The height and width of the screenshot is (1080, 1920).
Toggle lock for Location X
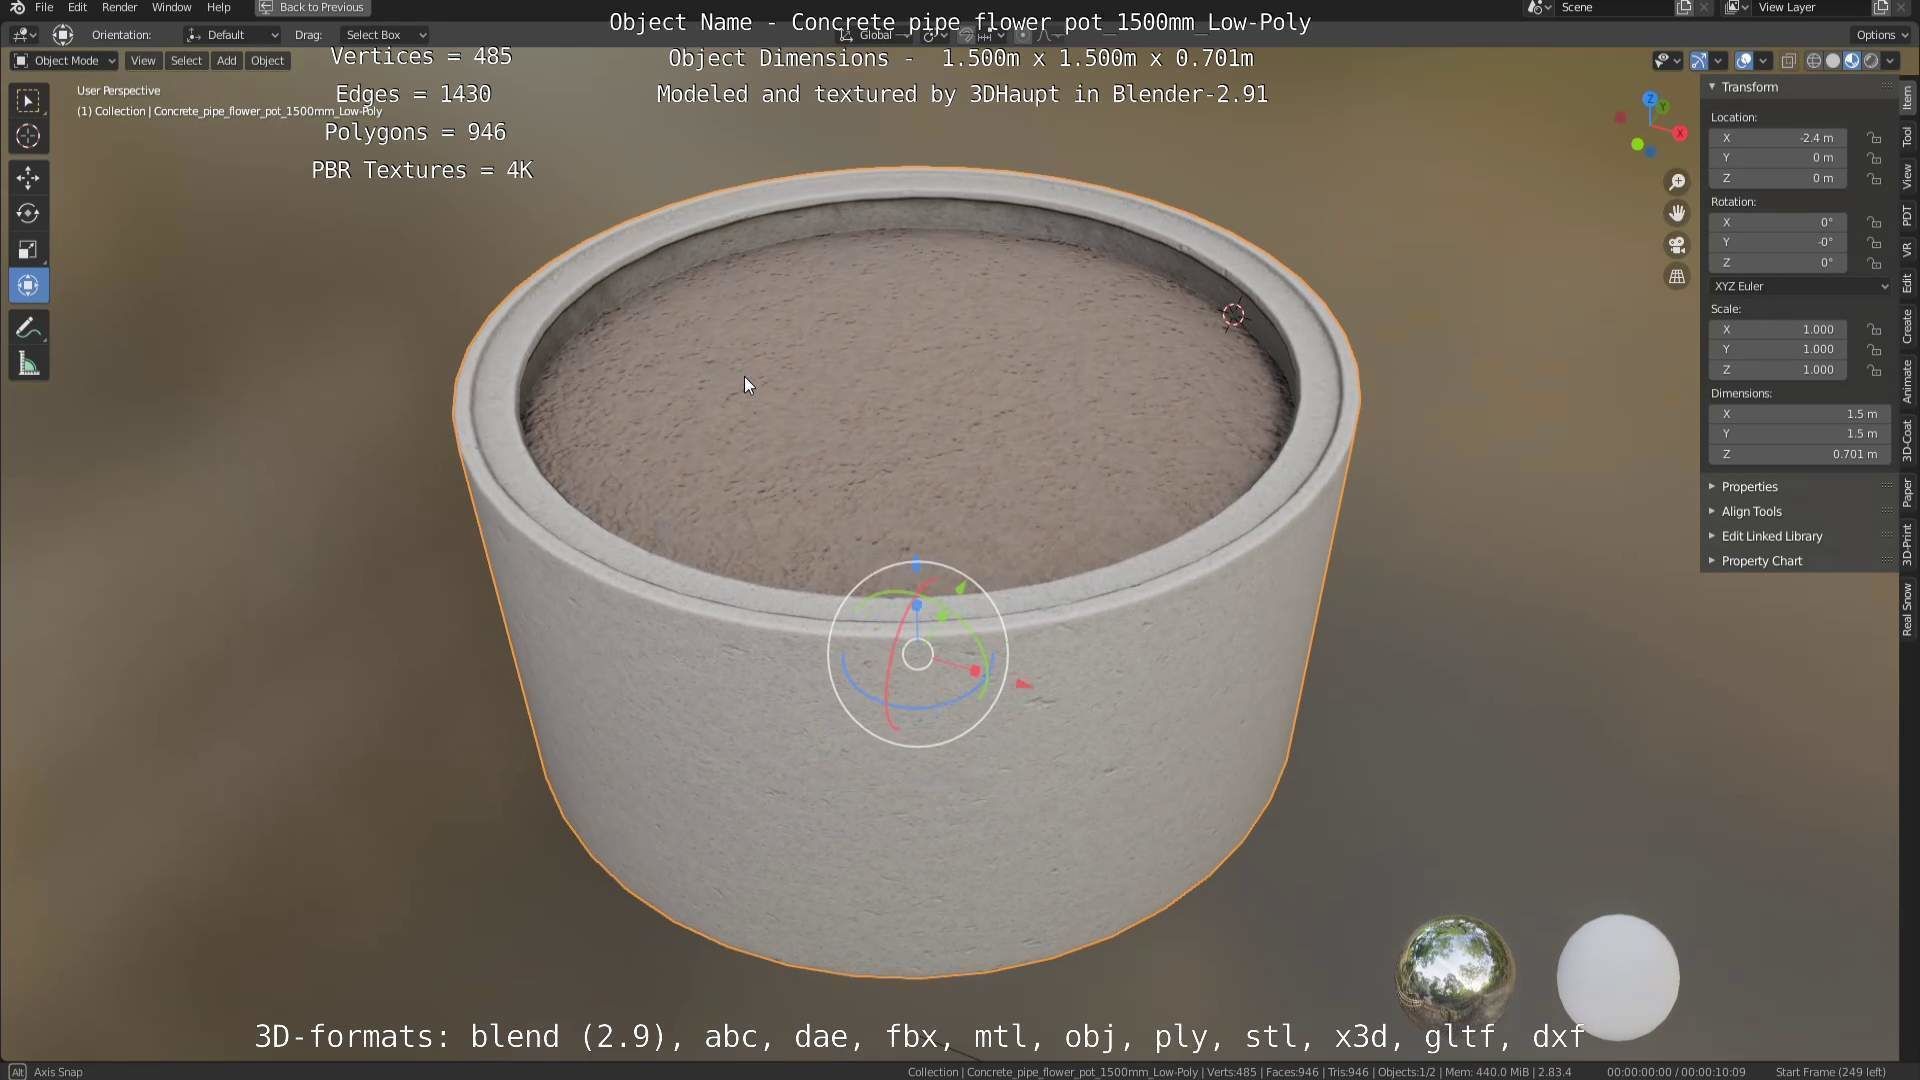pos(1874,138)
